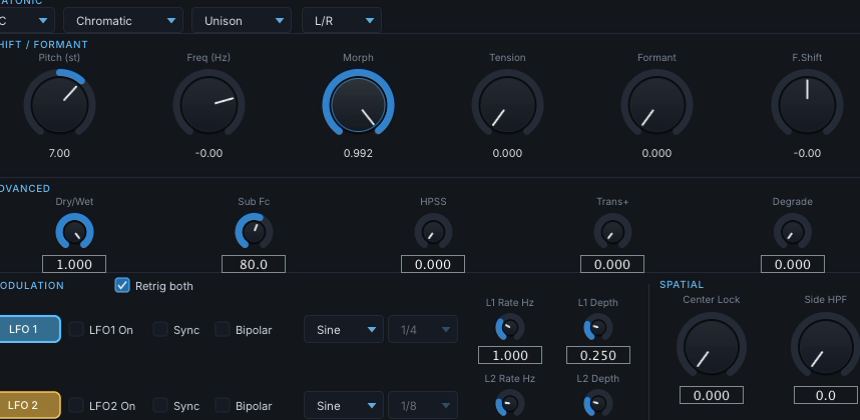Click the F.Shift value -0.00

coord(807,154)
